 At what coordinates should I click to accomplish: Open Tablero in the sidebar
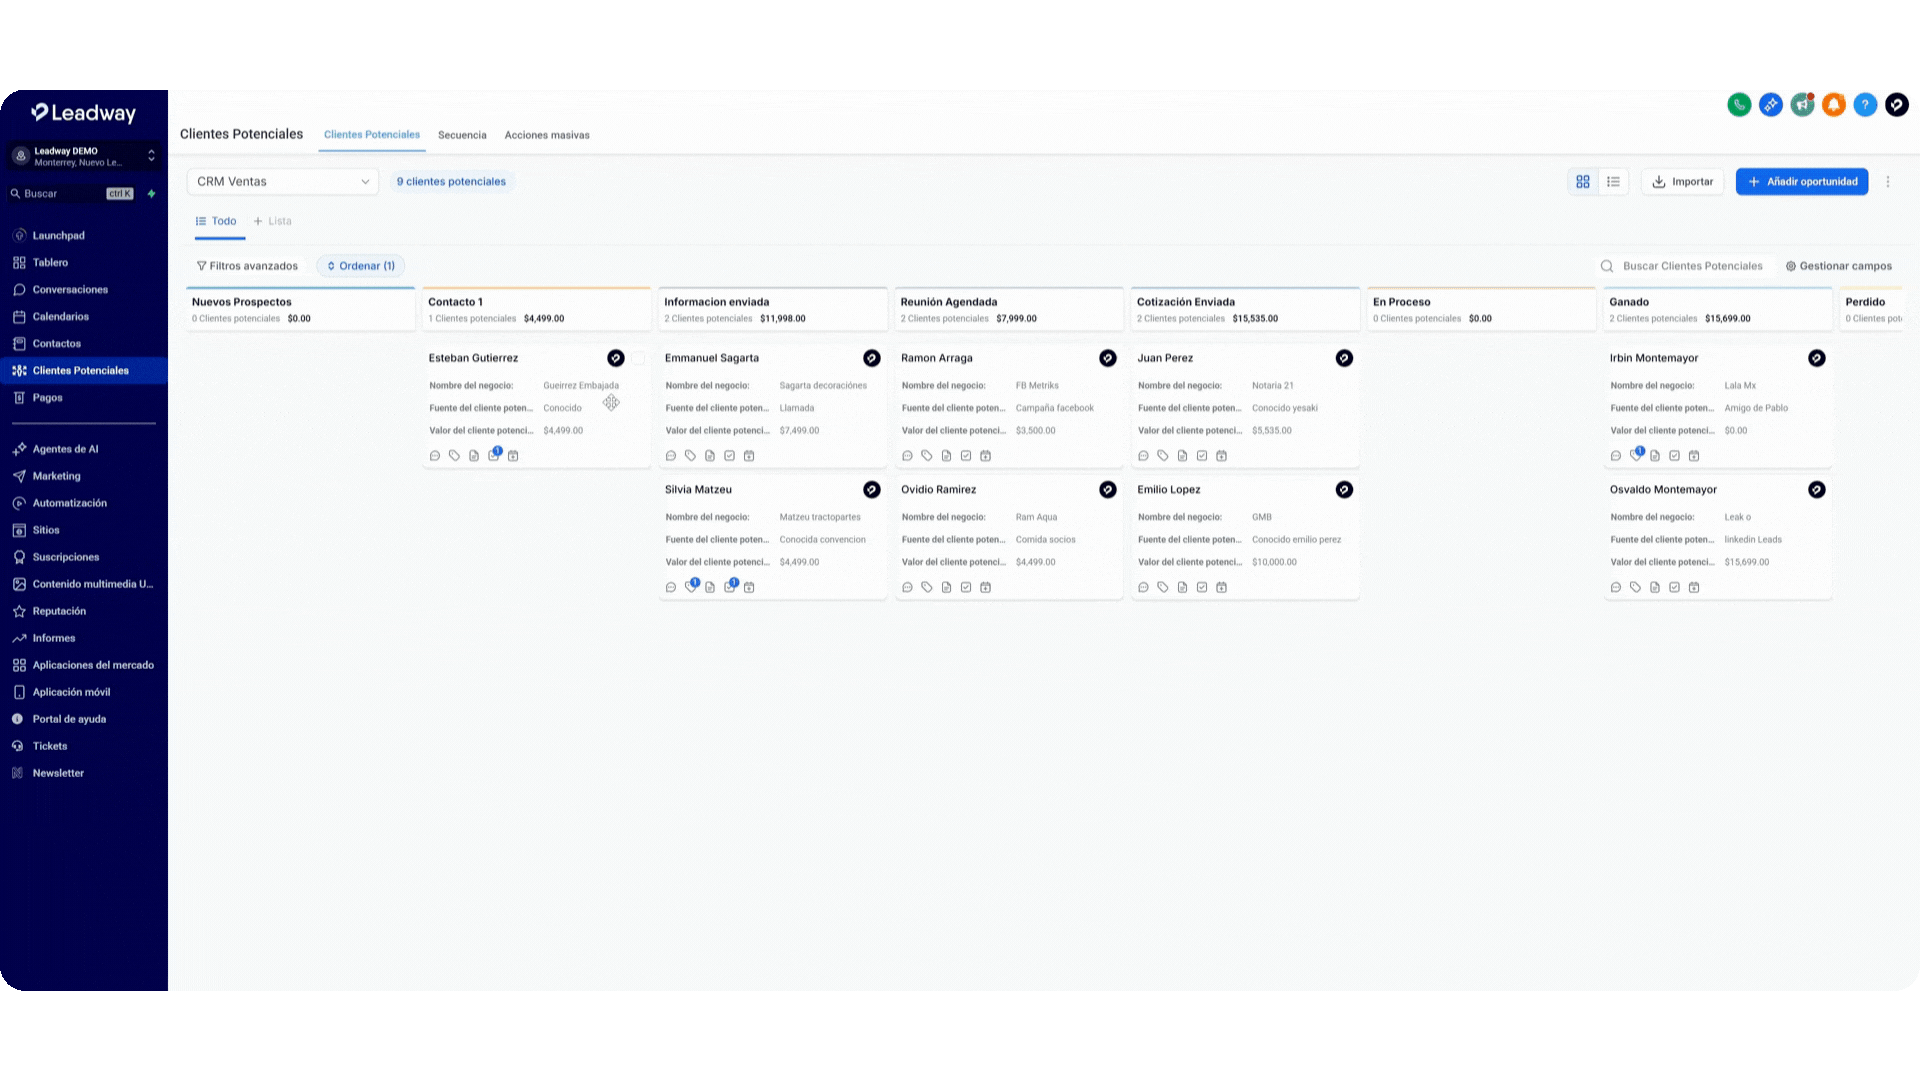(50, 263)
